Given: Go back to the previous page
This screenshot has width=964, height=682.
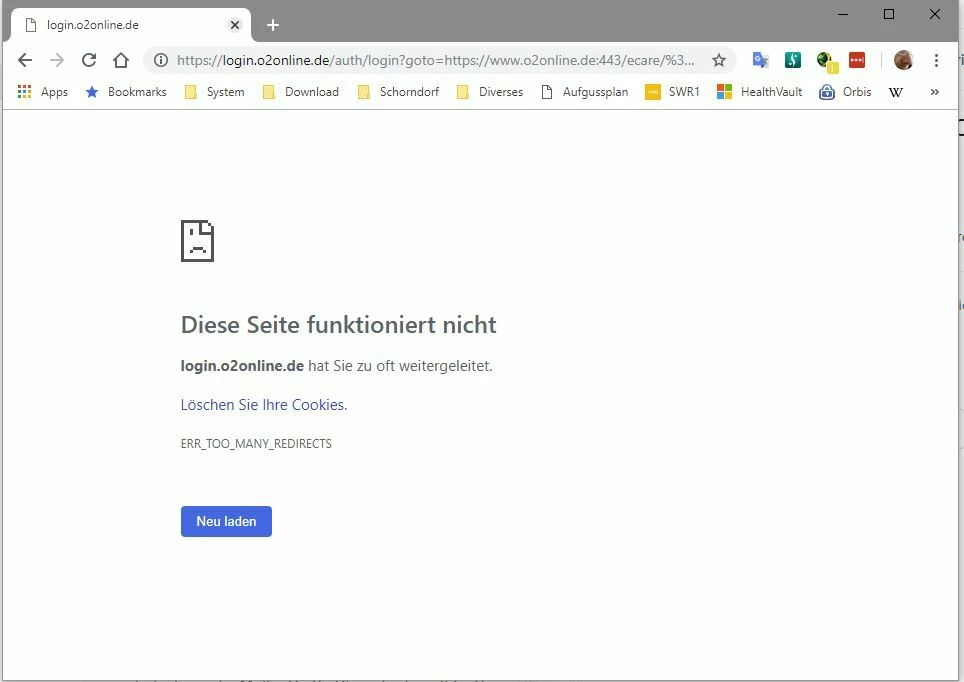Looking at the screenshot, I should [x=25, y=60].
